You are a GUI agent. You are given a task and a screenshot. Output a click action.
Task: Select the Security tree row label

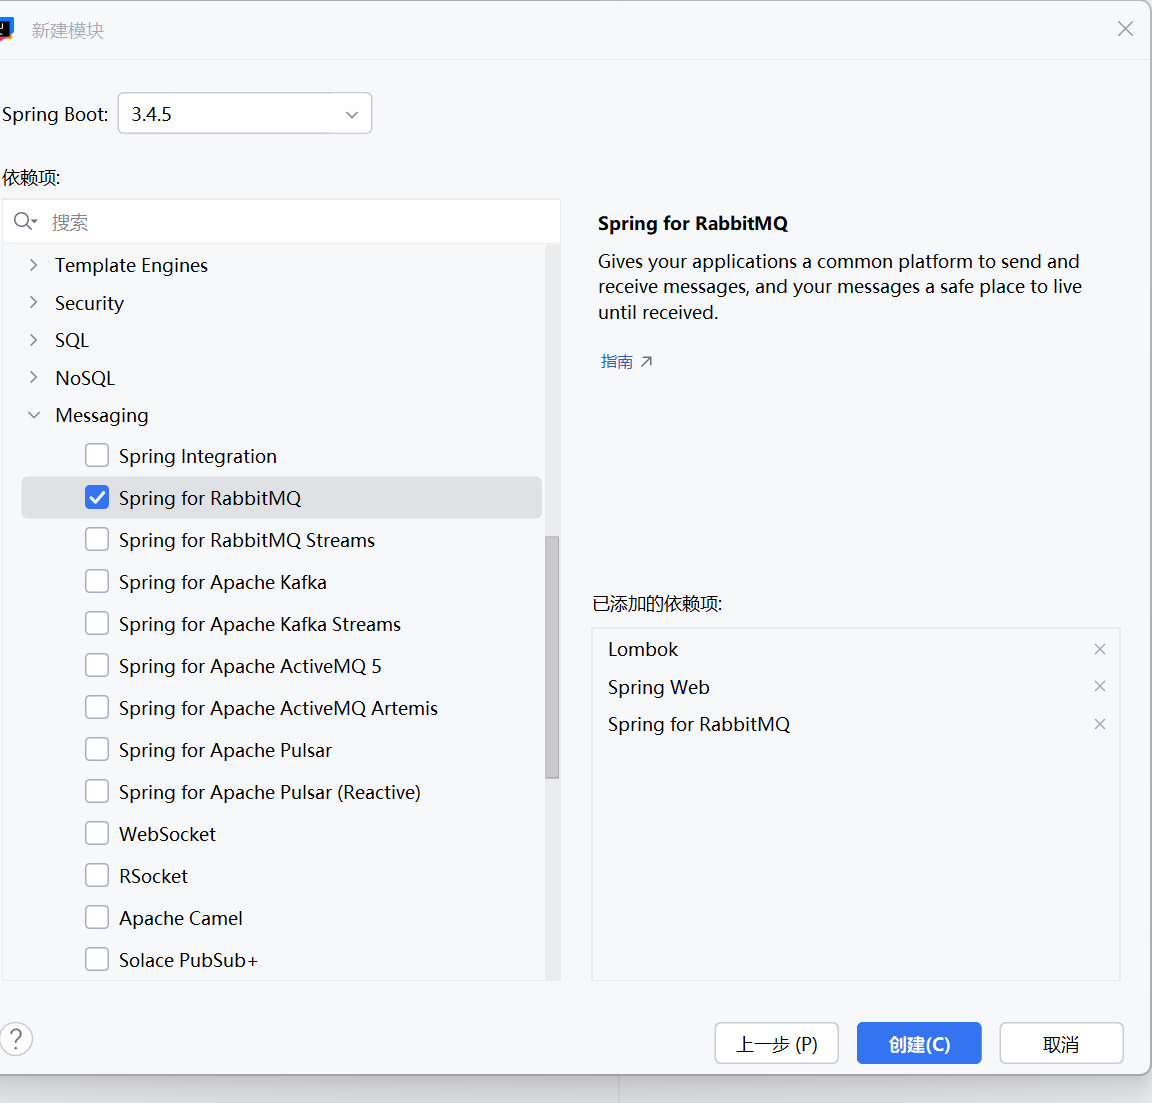tap(90, 303)
